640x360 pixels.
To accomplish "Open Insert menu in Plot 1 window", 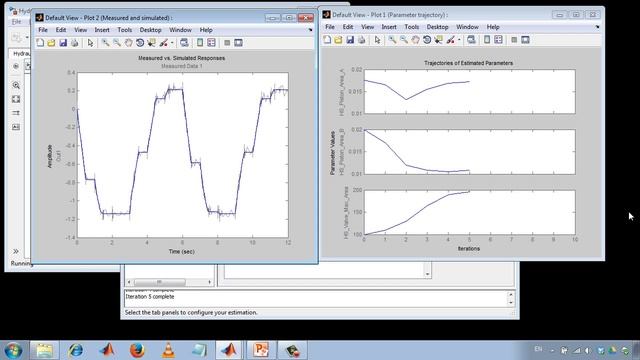I will (389, 27).
